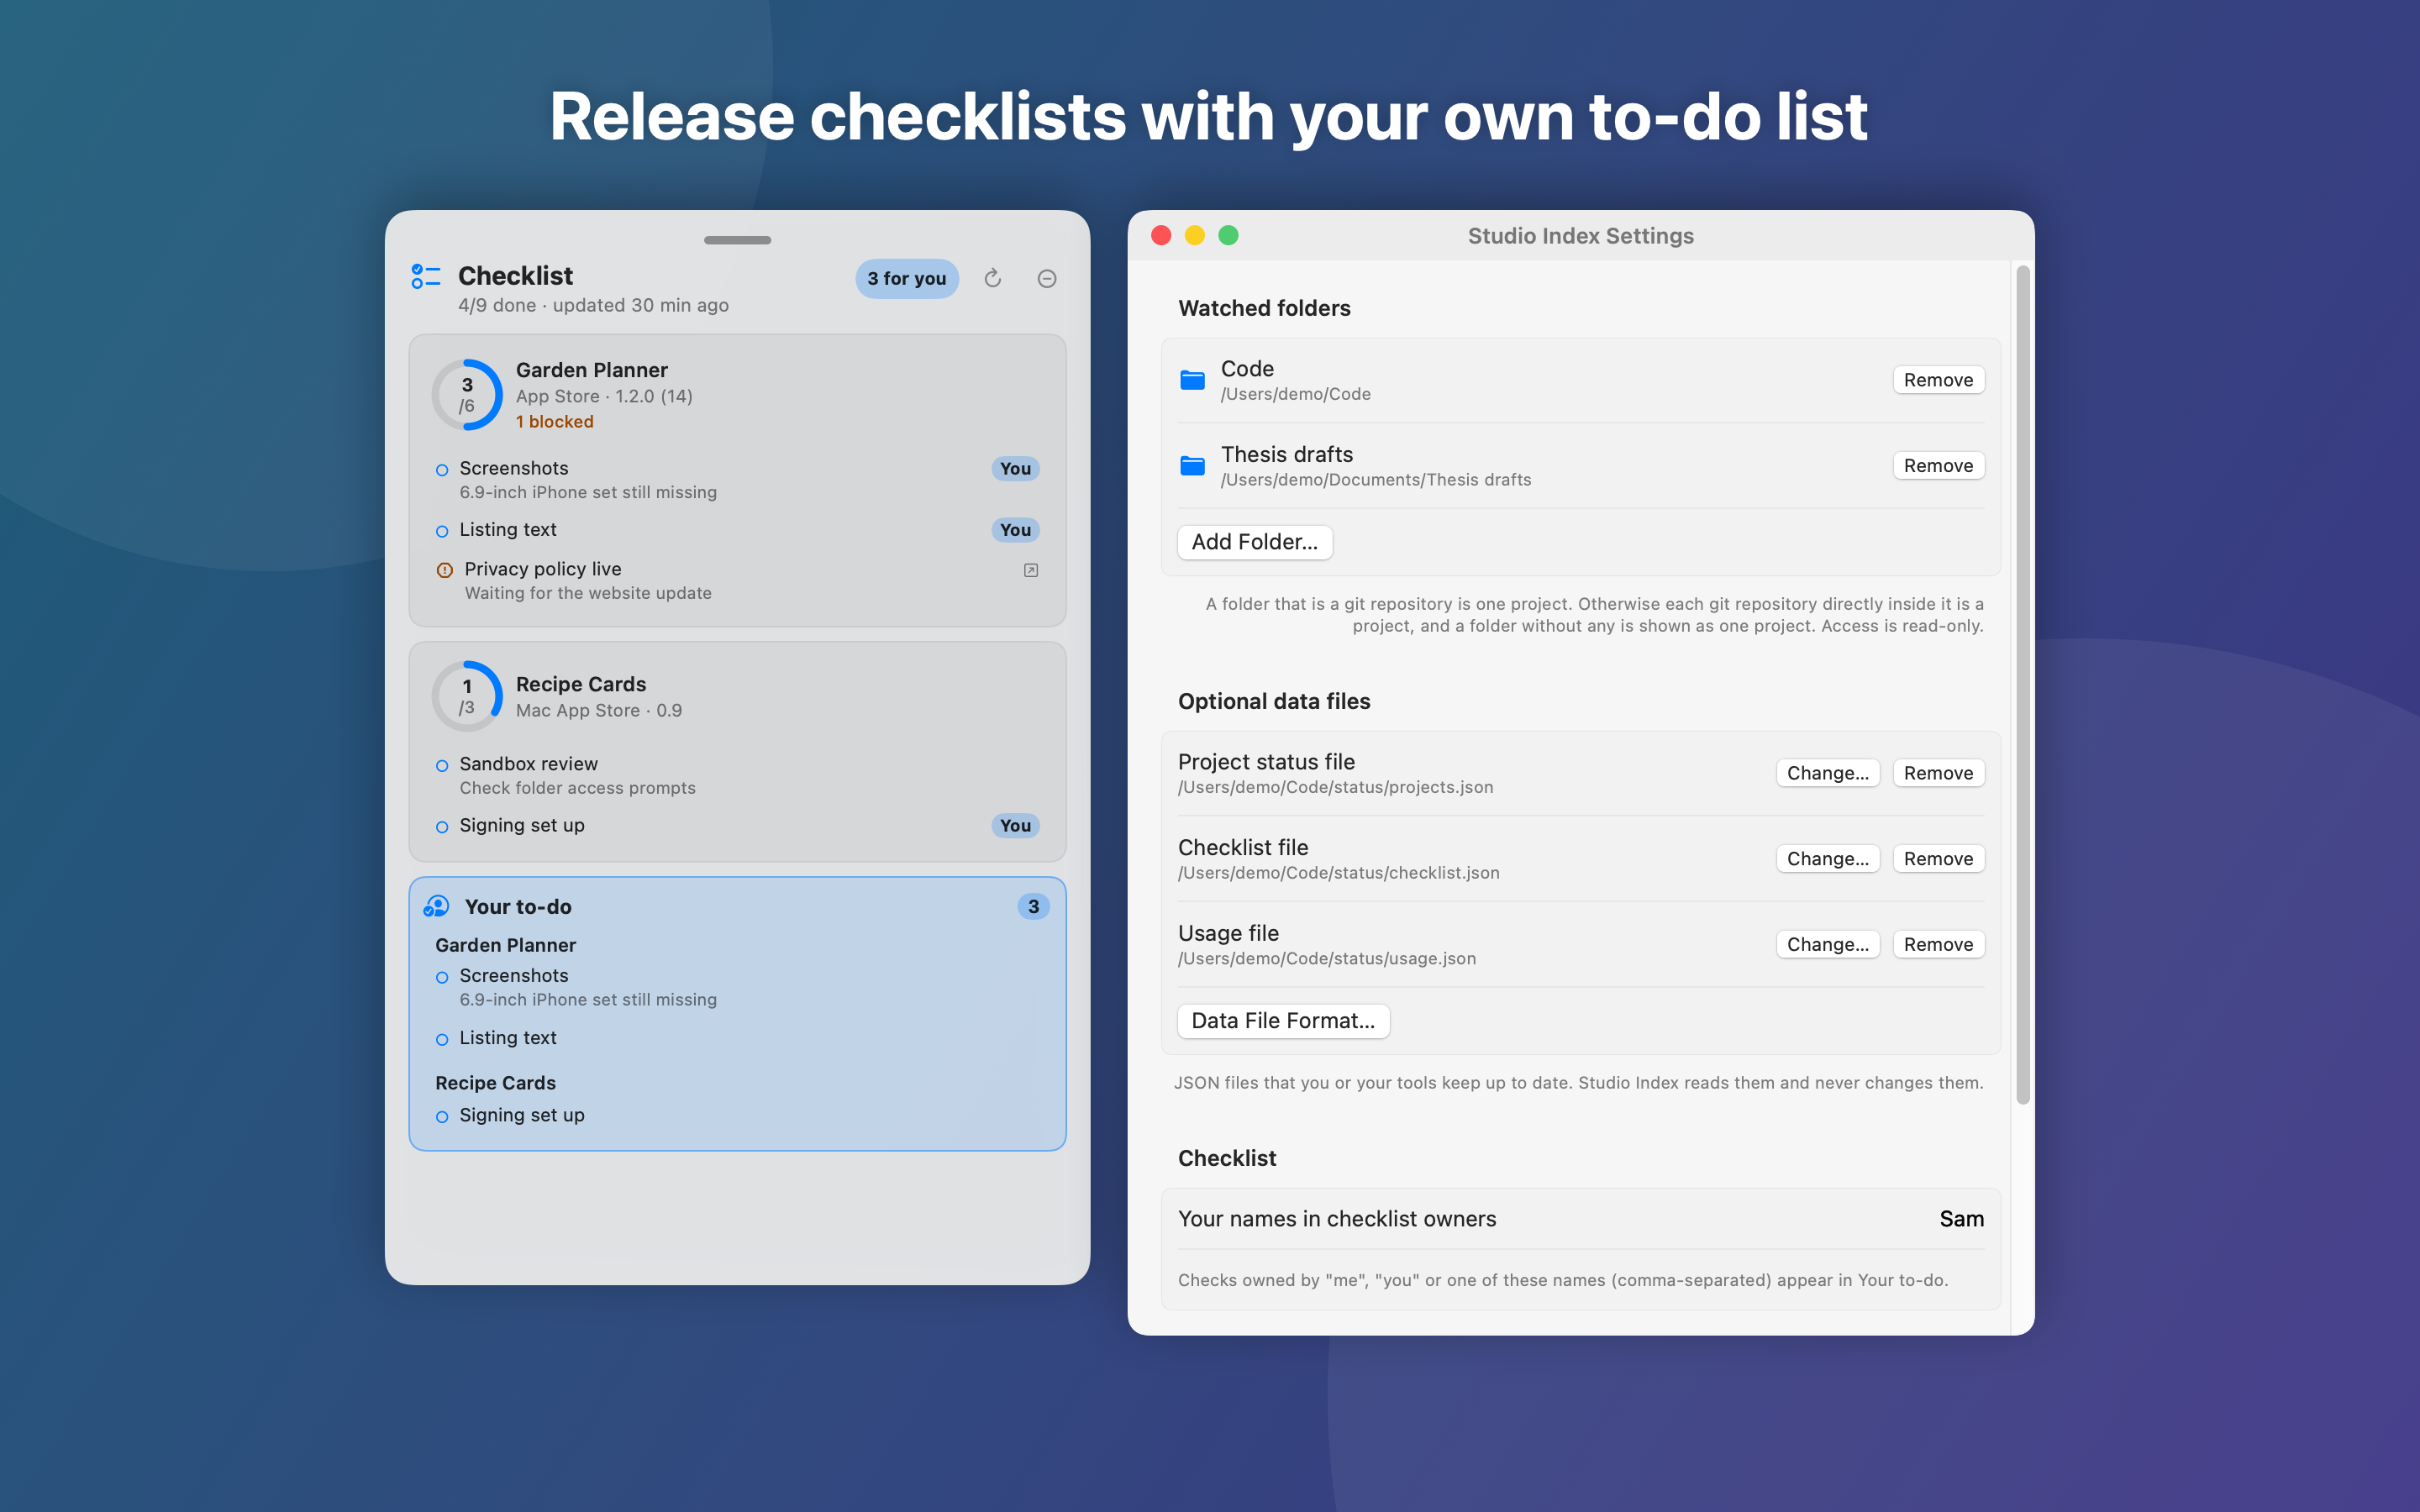Viewport: 2420px width, 1512px height.
Task: Click the 3 count badge in Your to-do
Action: (x=1033, y=907)
